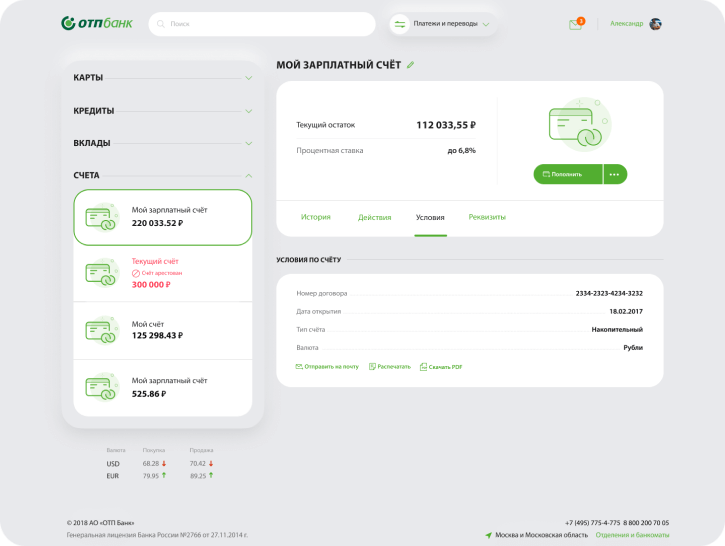Expand the Карты section

pyautogui.click(x=162, y=77)
